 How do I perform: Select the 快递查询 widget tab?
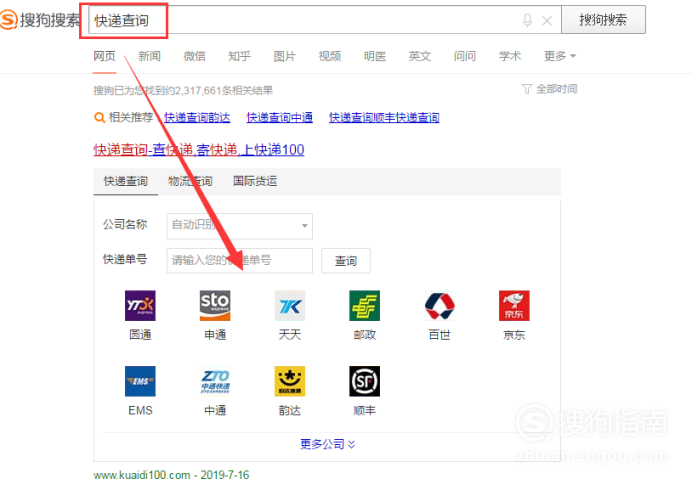point(125,181)
